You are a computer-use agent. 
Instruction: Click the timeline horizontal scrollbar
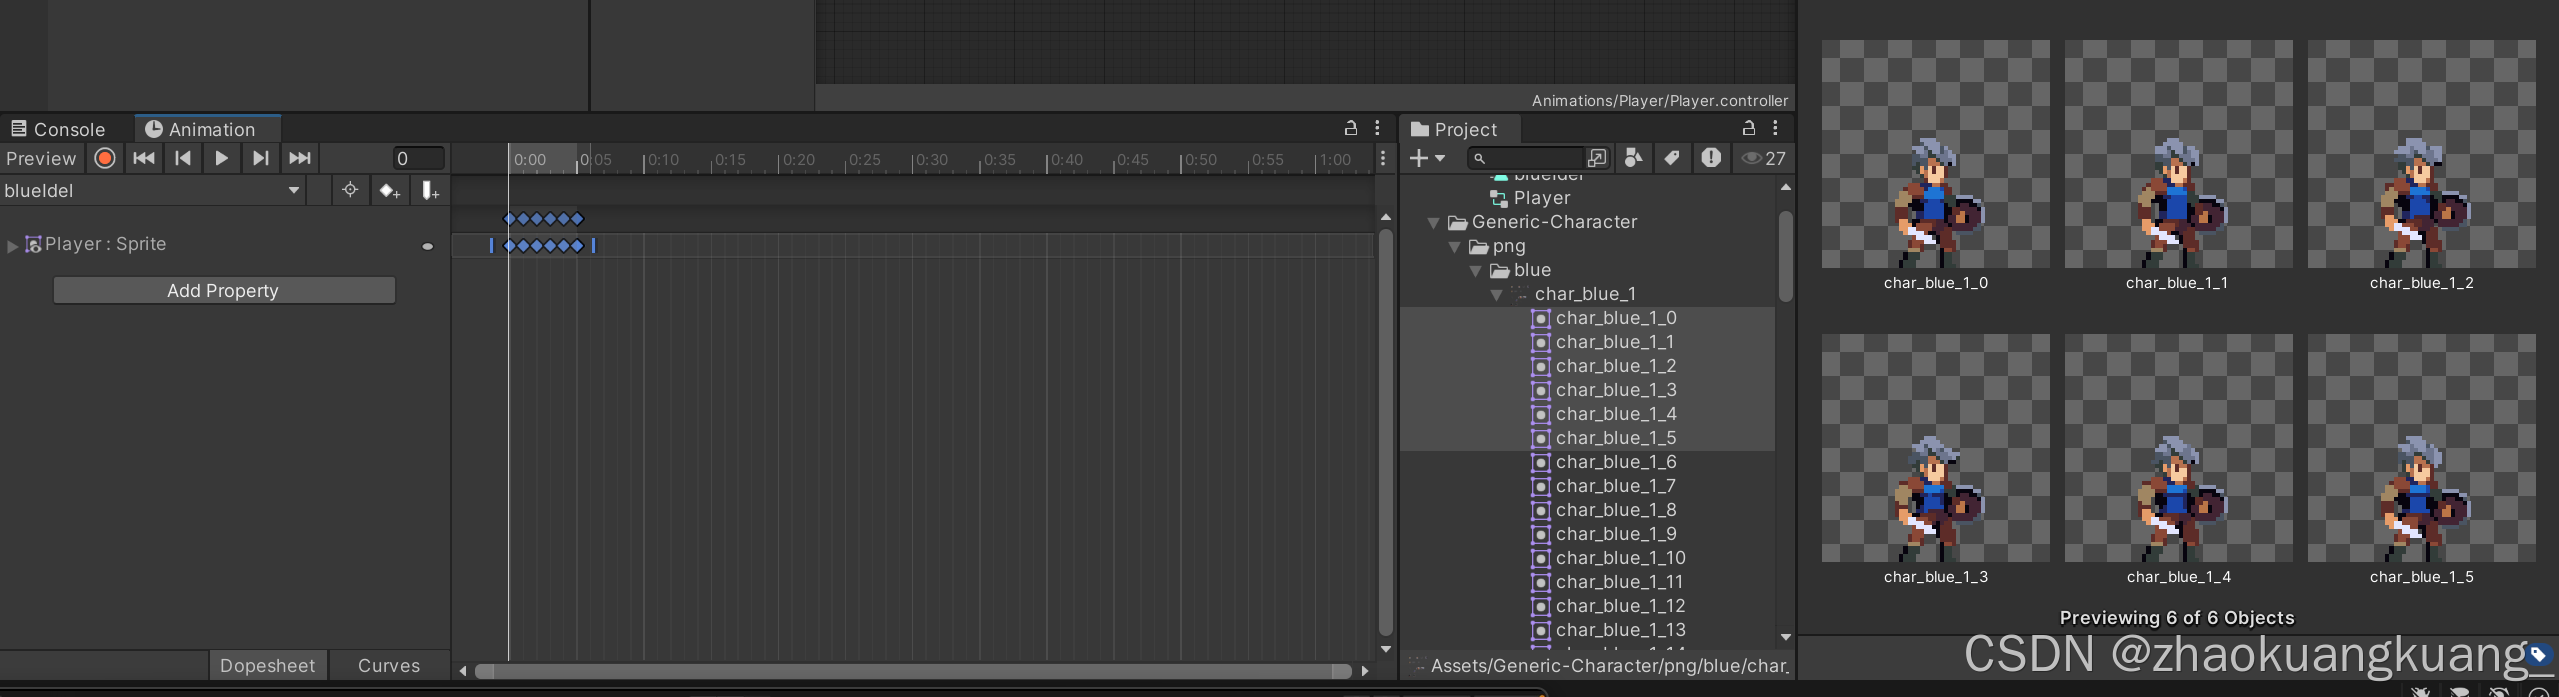tap(913, 671)
